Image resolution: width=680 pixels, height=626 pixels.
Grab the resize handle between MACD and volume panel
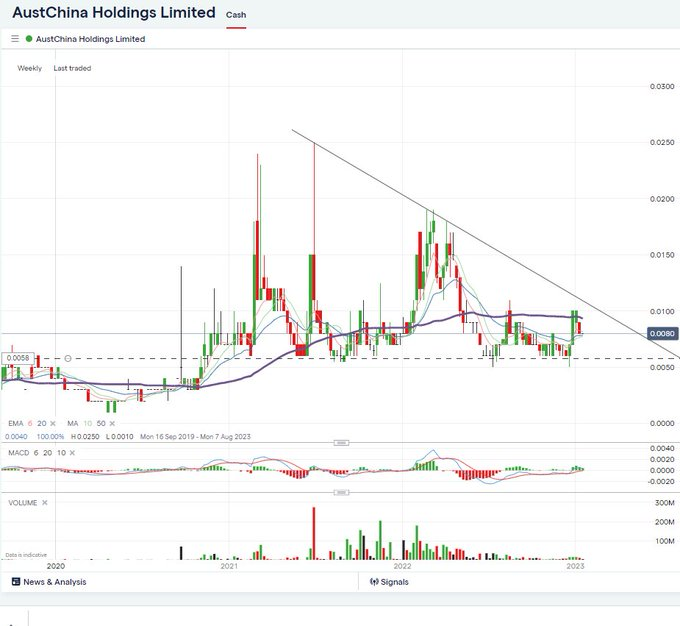(341, 493)
